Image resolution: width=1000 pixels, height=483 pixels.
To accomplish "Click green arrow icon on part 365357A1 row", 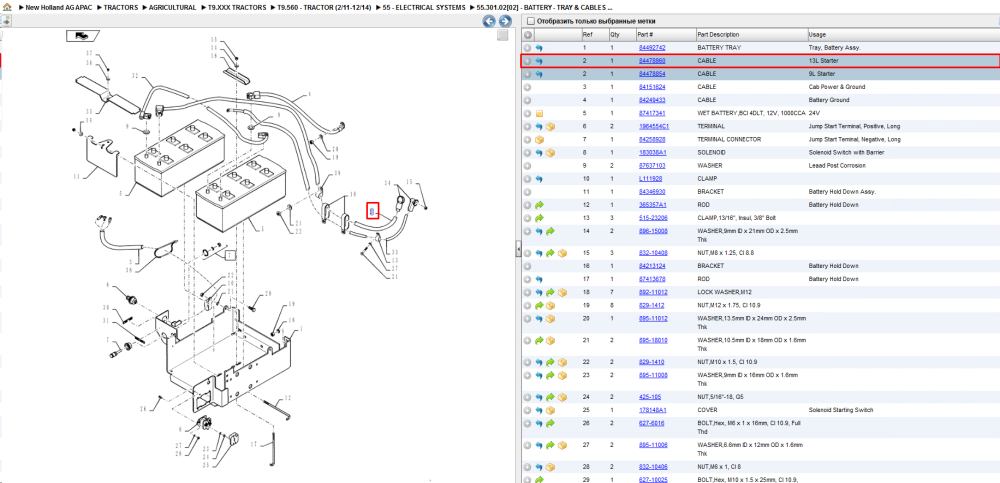I will 539,205.
